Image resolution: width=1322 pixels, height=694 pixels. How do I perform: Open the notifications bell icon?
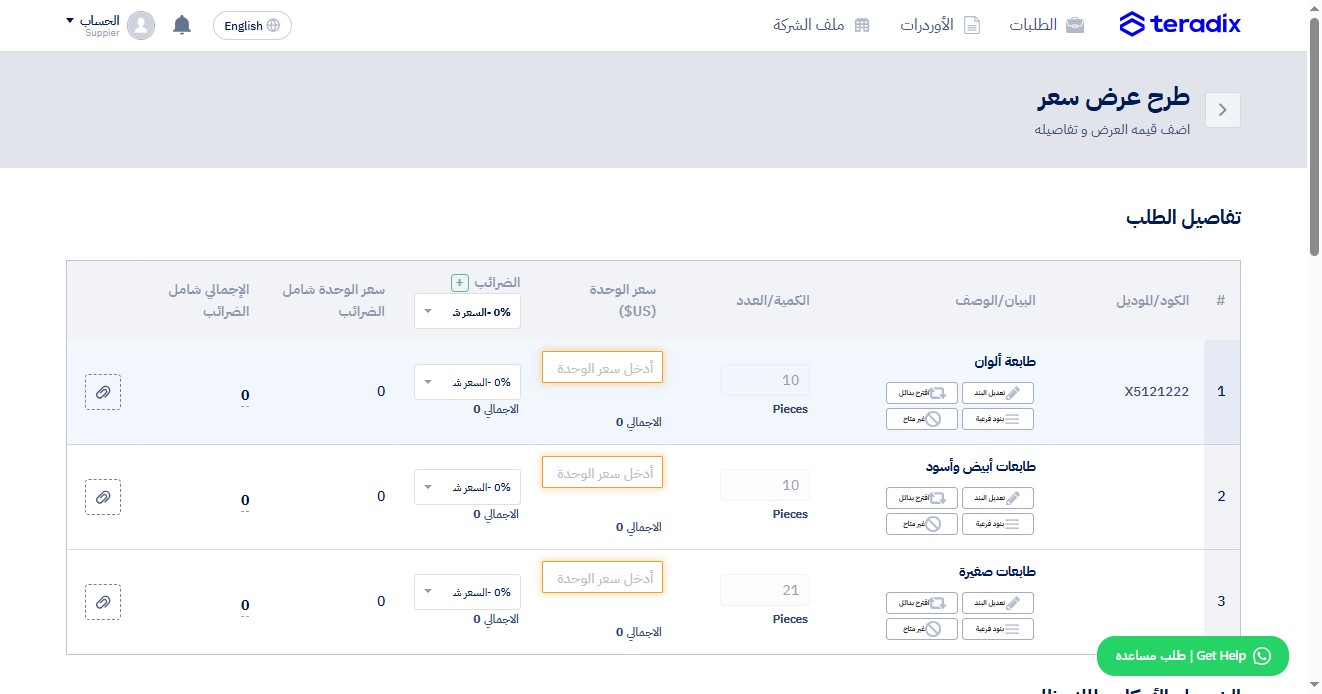click(x=182, y=26)
